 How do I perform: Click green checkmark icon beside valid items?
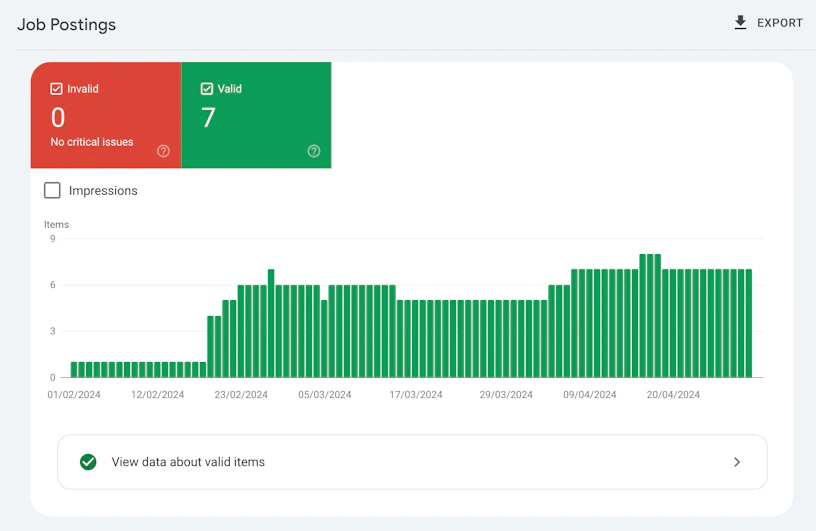coord(88,462)
